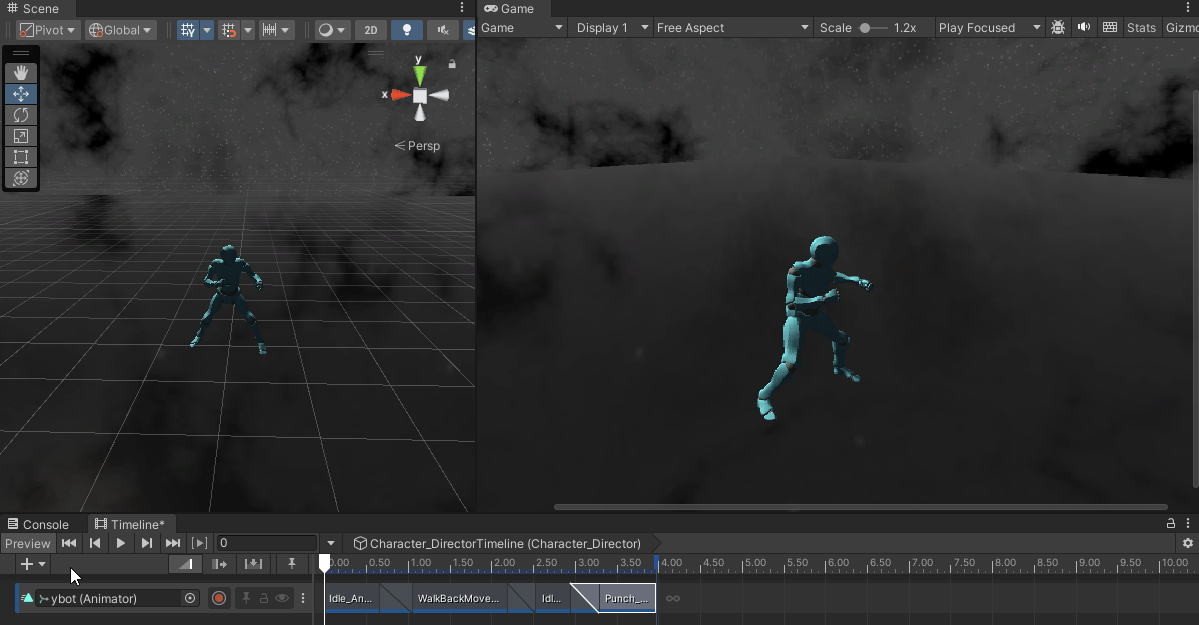Select the Move tool in the Scene toolbar
Image resolution: width=1199 pixels, height=625 pixels.
click(x=21, y=93)
